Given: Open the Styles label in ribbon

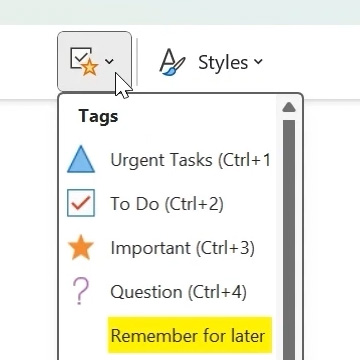Looking at the screenshot, I should [223, 62].
